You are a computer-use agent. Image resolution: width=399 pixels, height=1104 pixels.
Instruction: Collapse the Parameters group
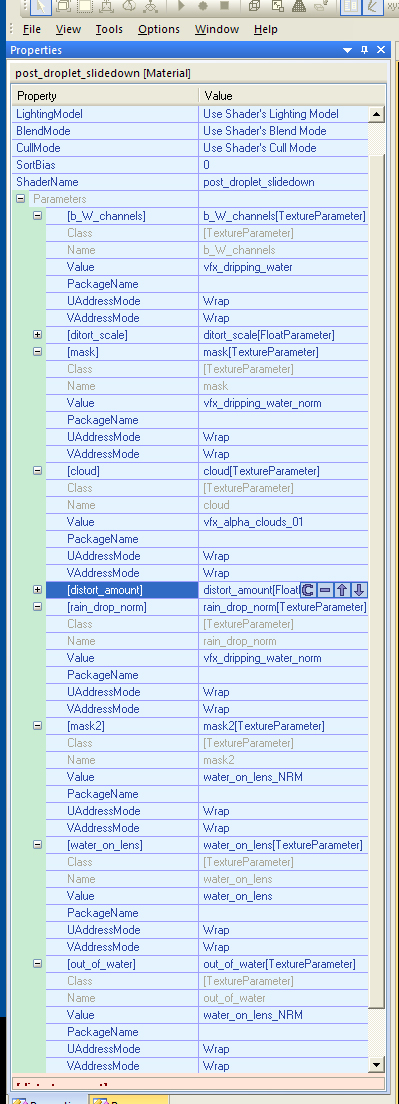point(19,199)
